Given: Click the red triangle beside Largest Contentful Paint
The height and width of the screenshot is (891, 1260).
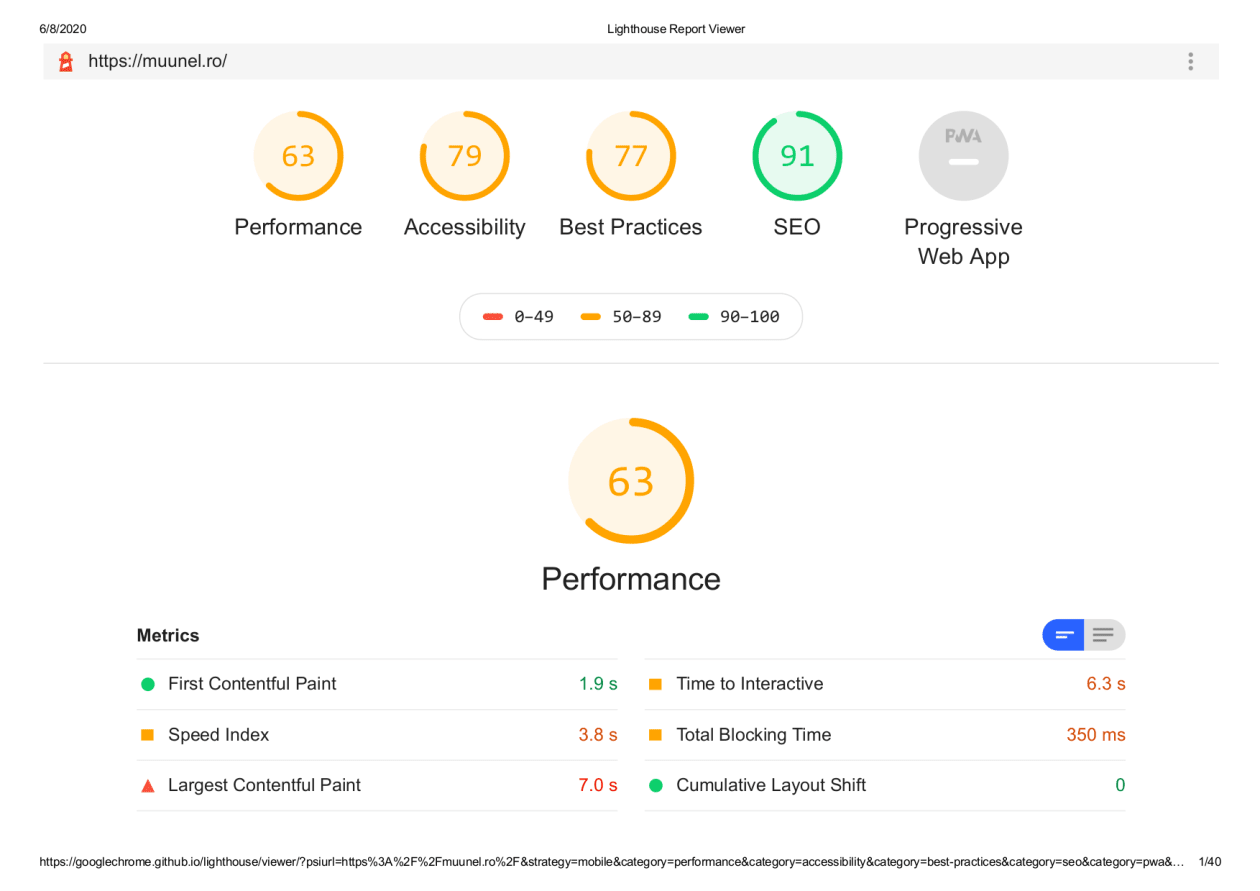Looking at the screenshot, I should (148, 785).
